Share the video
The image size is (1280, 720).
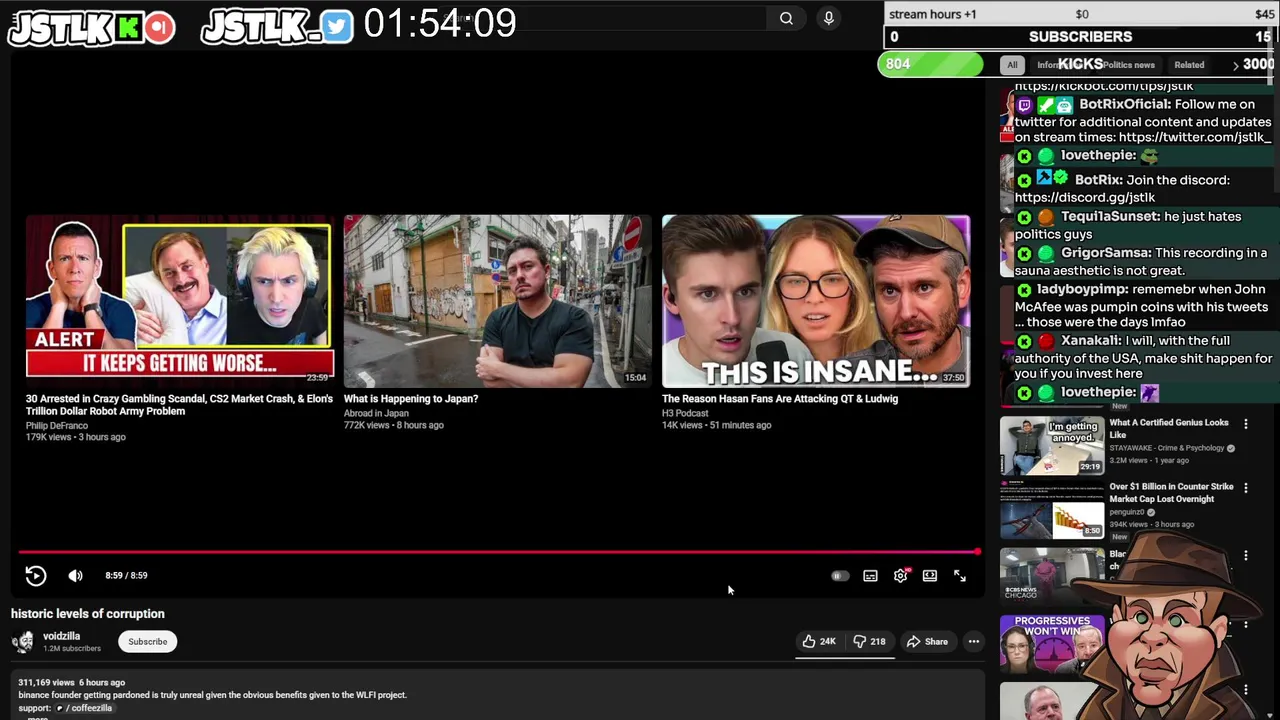(927, 642)
